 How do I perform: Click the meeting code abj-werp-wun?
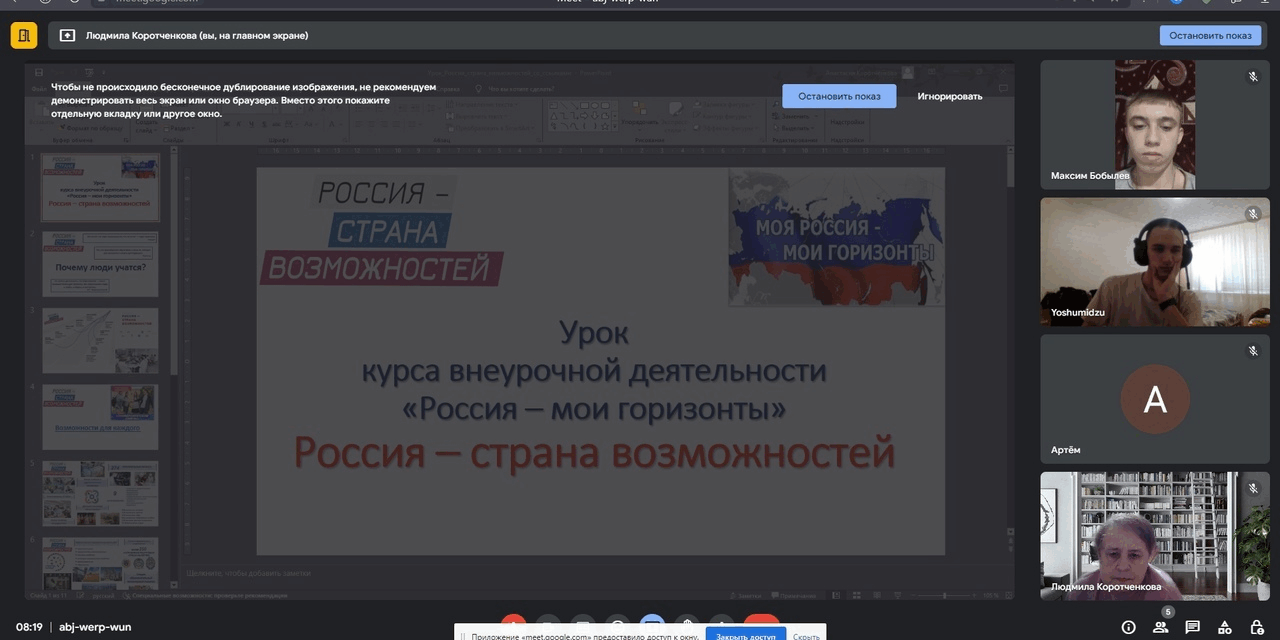coord(95,627)
